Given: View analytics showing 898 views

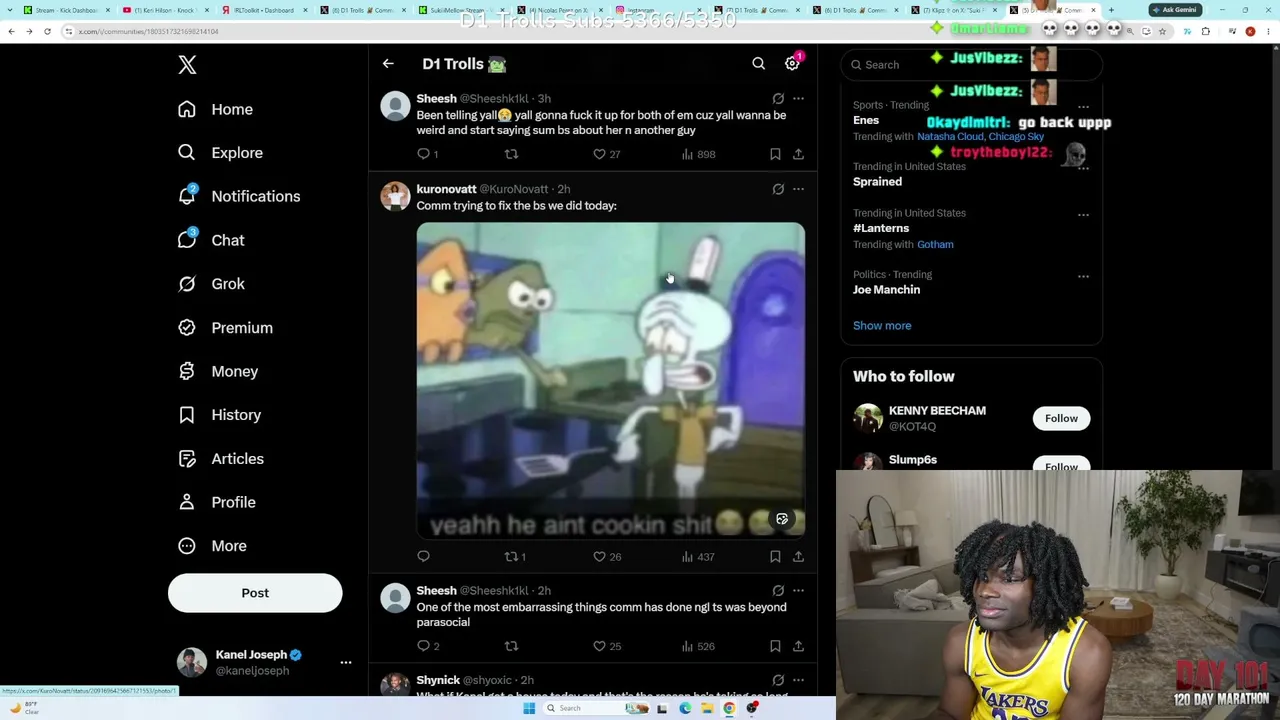Looking at the screenshot, I should pos(698,154).
